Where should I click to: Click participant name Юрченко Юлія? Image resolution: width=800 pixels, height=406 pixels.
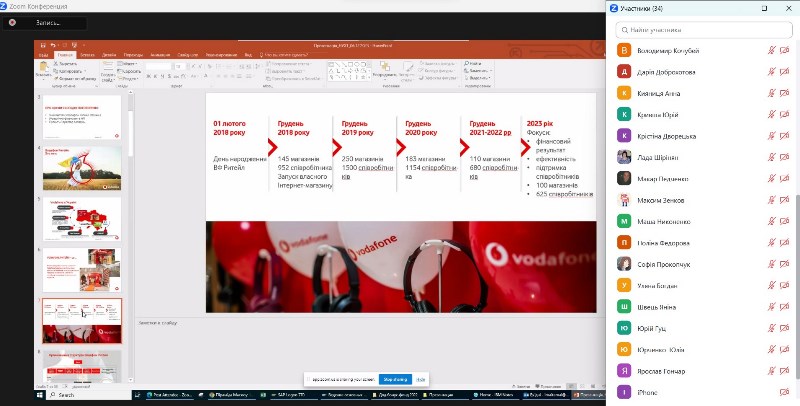660,349
